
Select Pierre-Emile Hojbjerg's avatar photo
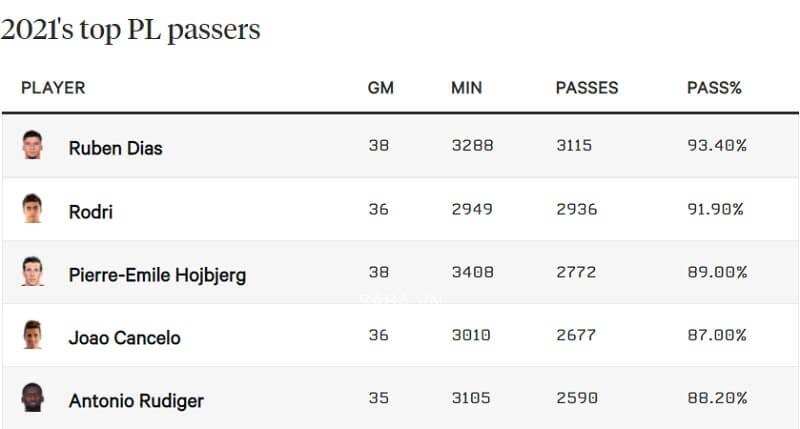(x=33, y=271)
